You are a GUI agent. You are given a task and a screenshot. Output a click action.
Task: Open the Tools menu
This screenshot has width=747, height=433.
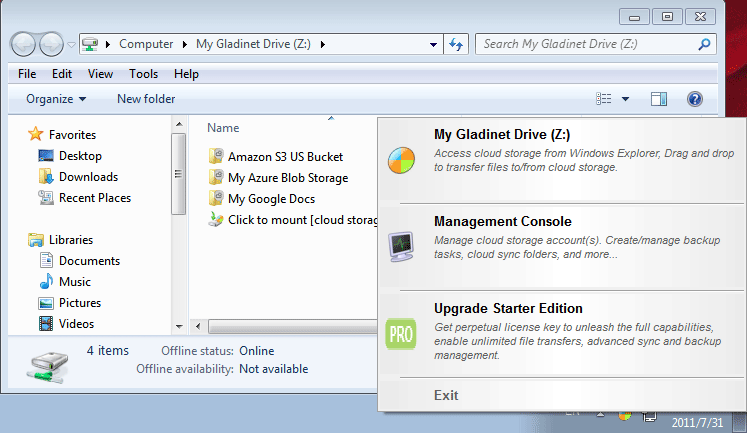tap(143, 74)
